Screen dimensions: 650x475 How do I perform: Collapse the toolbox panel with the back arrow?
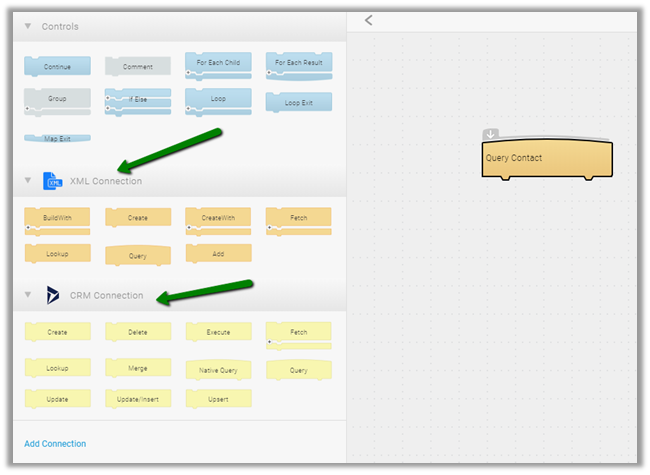coord(368,20)
